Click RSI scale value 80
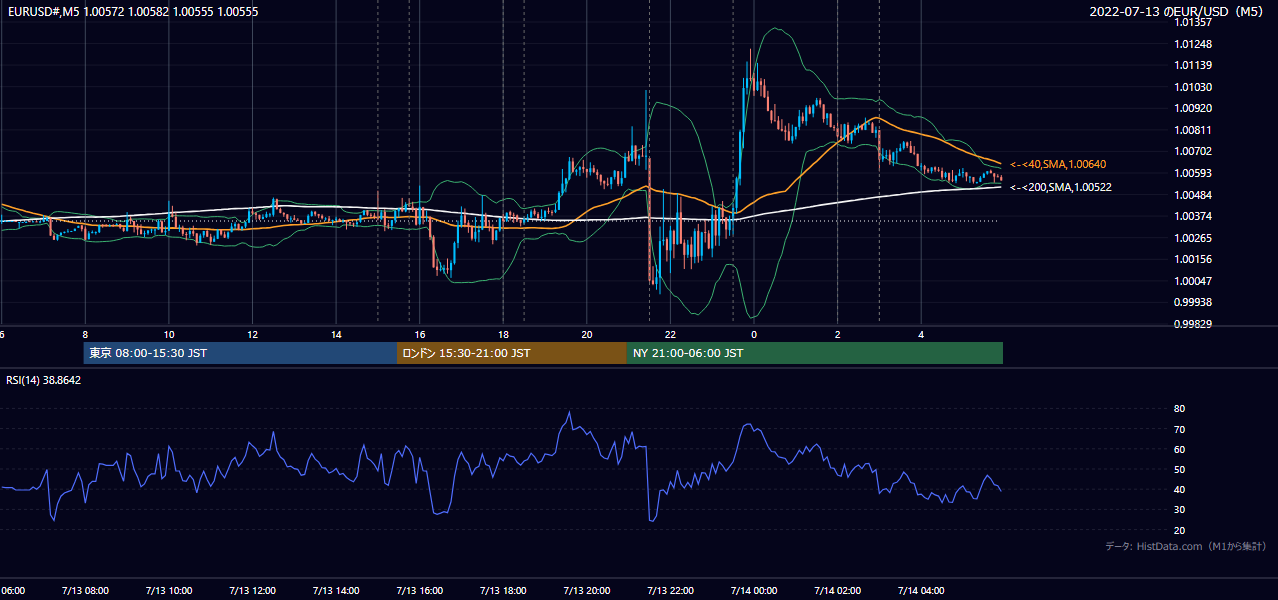The image size is (1278, 600). click(x=1179, y=409)
